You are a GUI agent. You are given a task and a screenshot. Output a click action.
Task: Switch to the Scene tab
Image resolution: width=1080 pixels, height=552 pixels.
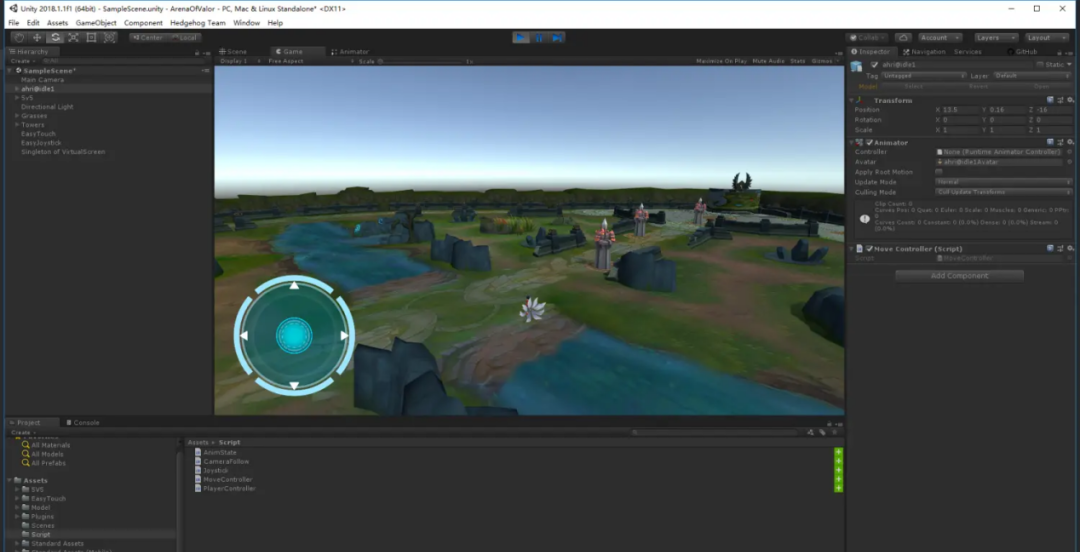(x=233, y=52)
